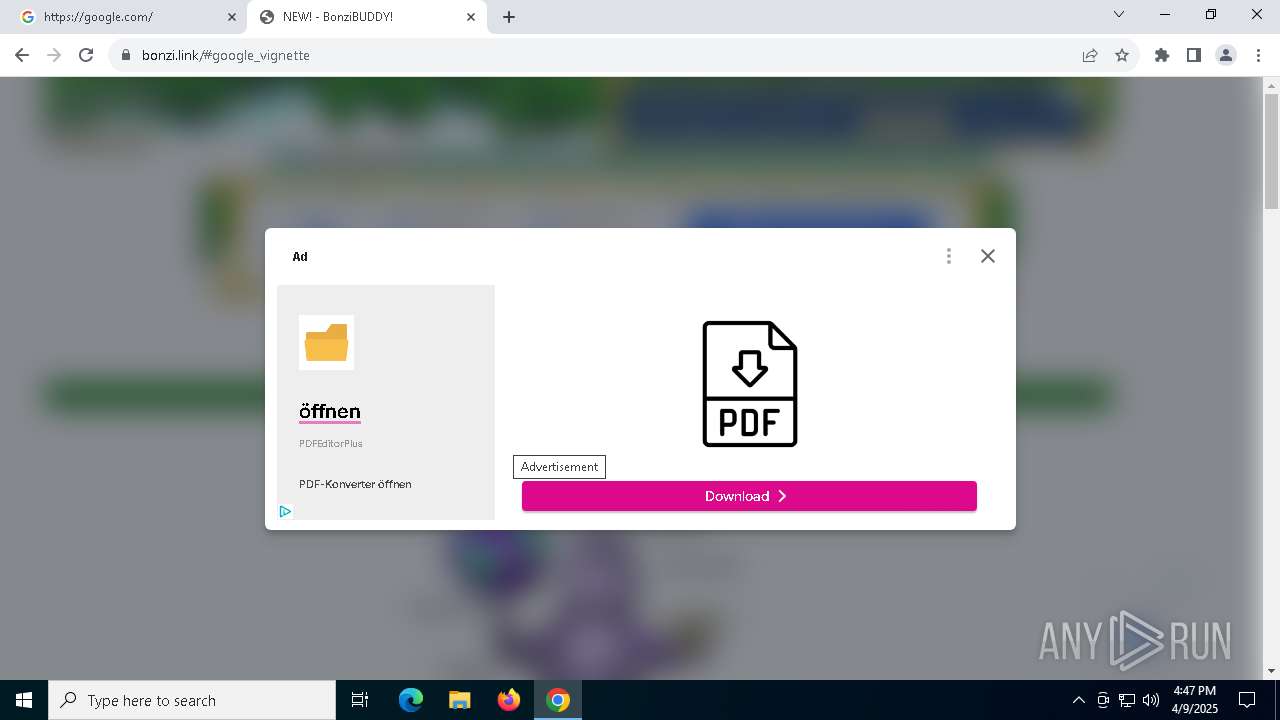Image resolution: width=1280 pixels, height=720 pixels.
Task: Click PDF-Konverter öffnen text
Action: [355, 484]
